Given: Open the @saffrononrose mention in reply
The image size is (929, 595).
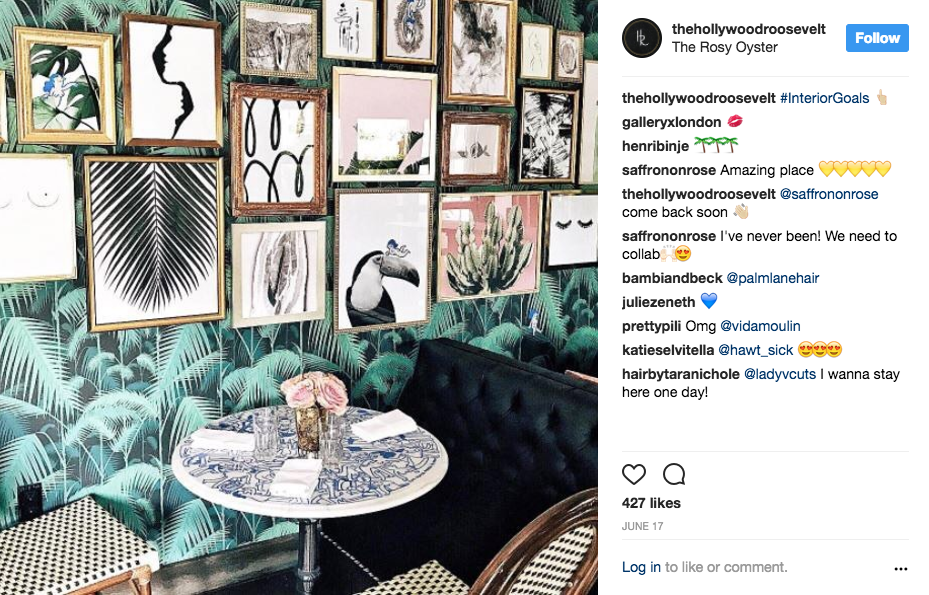Looking at the screenshot, I should tap(829, 194).
